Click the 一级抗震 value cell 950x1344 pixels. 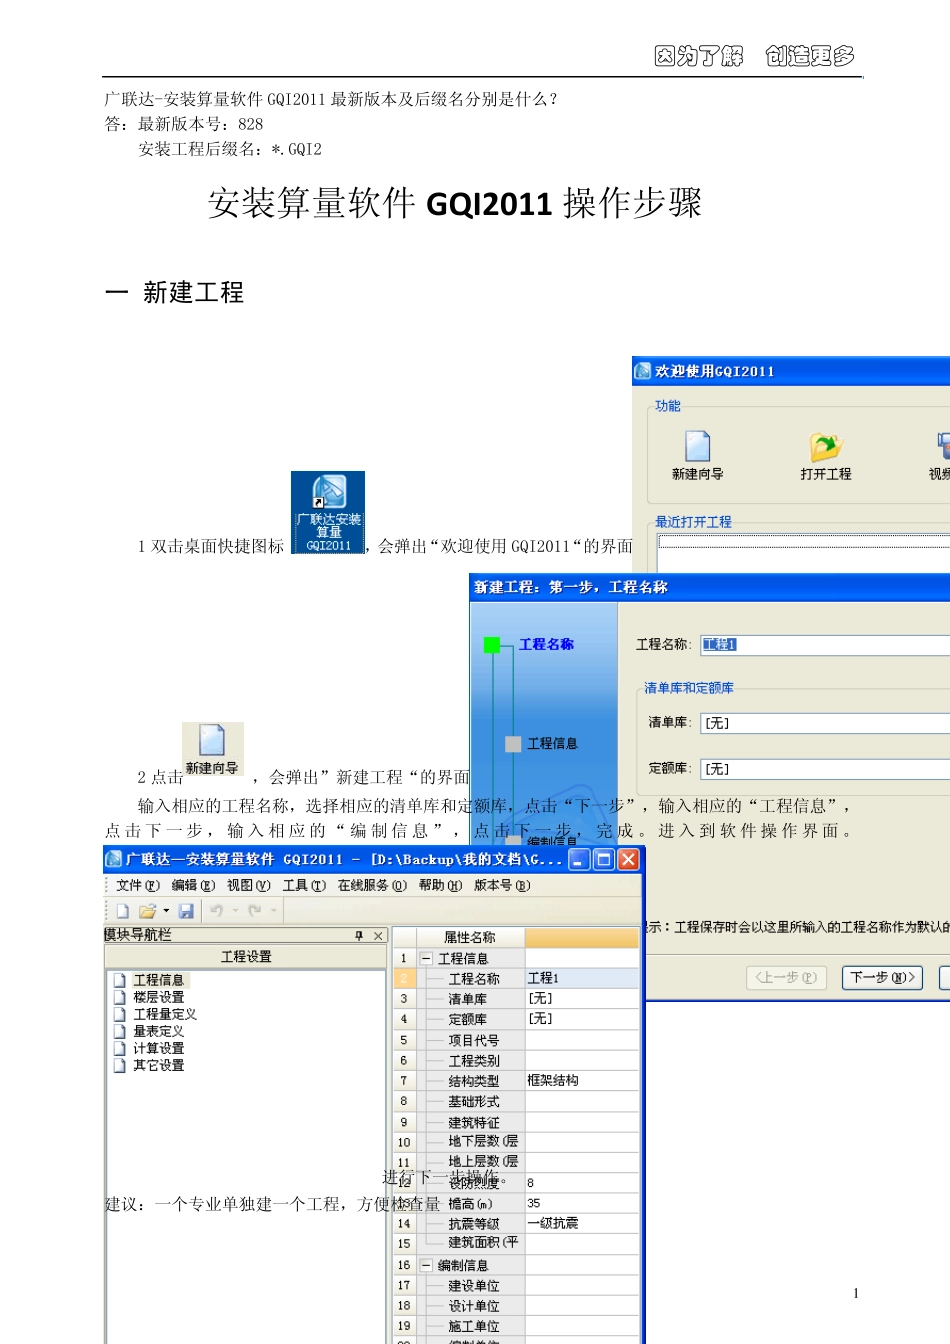[582, 1223]
